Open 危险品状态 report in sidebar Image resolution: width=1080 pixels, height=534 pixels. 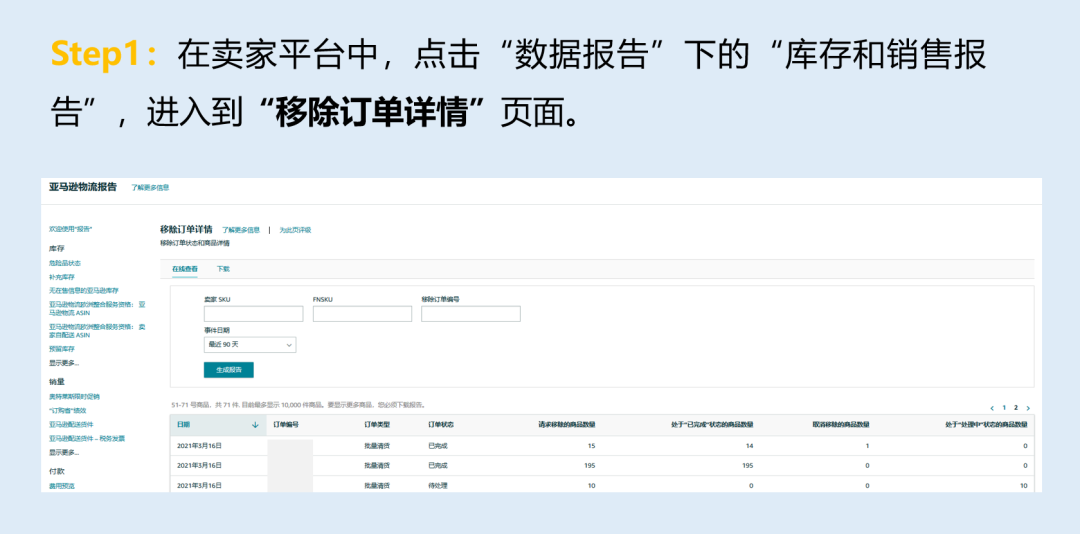pos(65,263)
